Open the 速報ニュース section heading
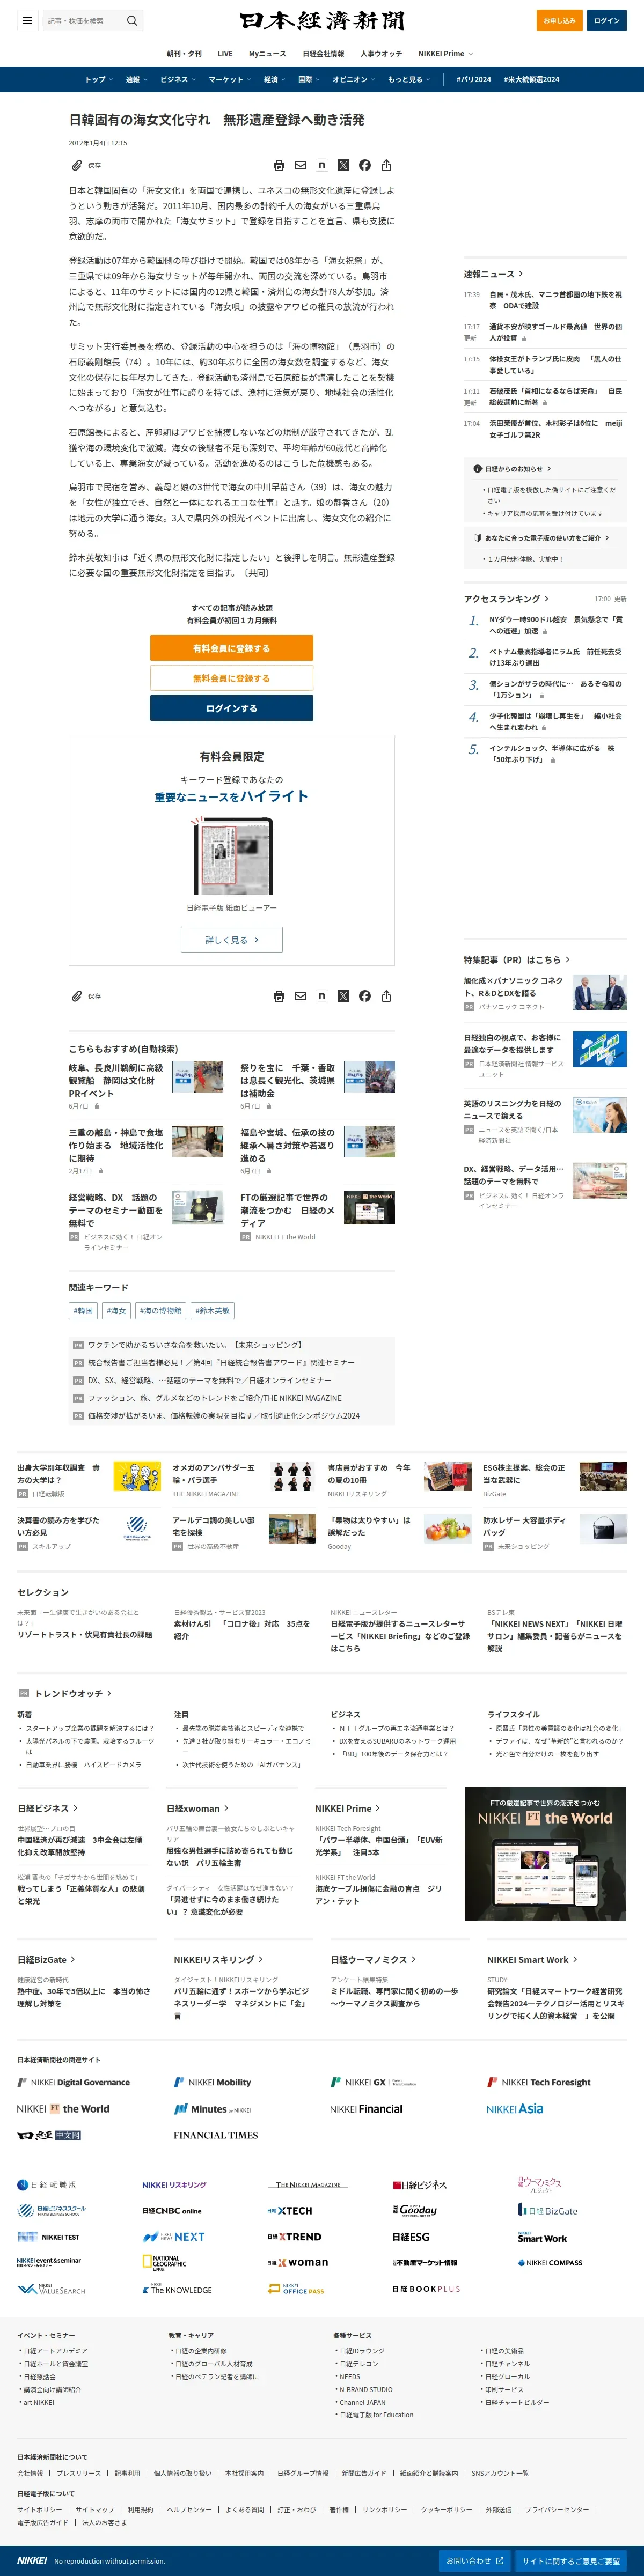Screen dimensions: 644x2576 click(x=493, y=273)
